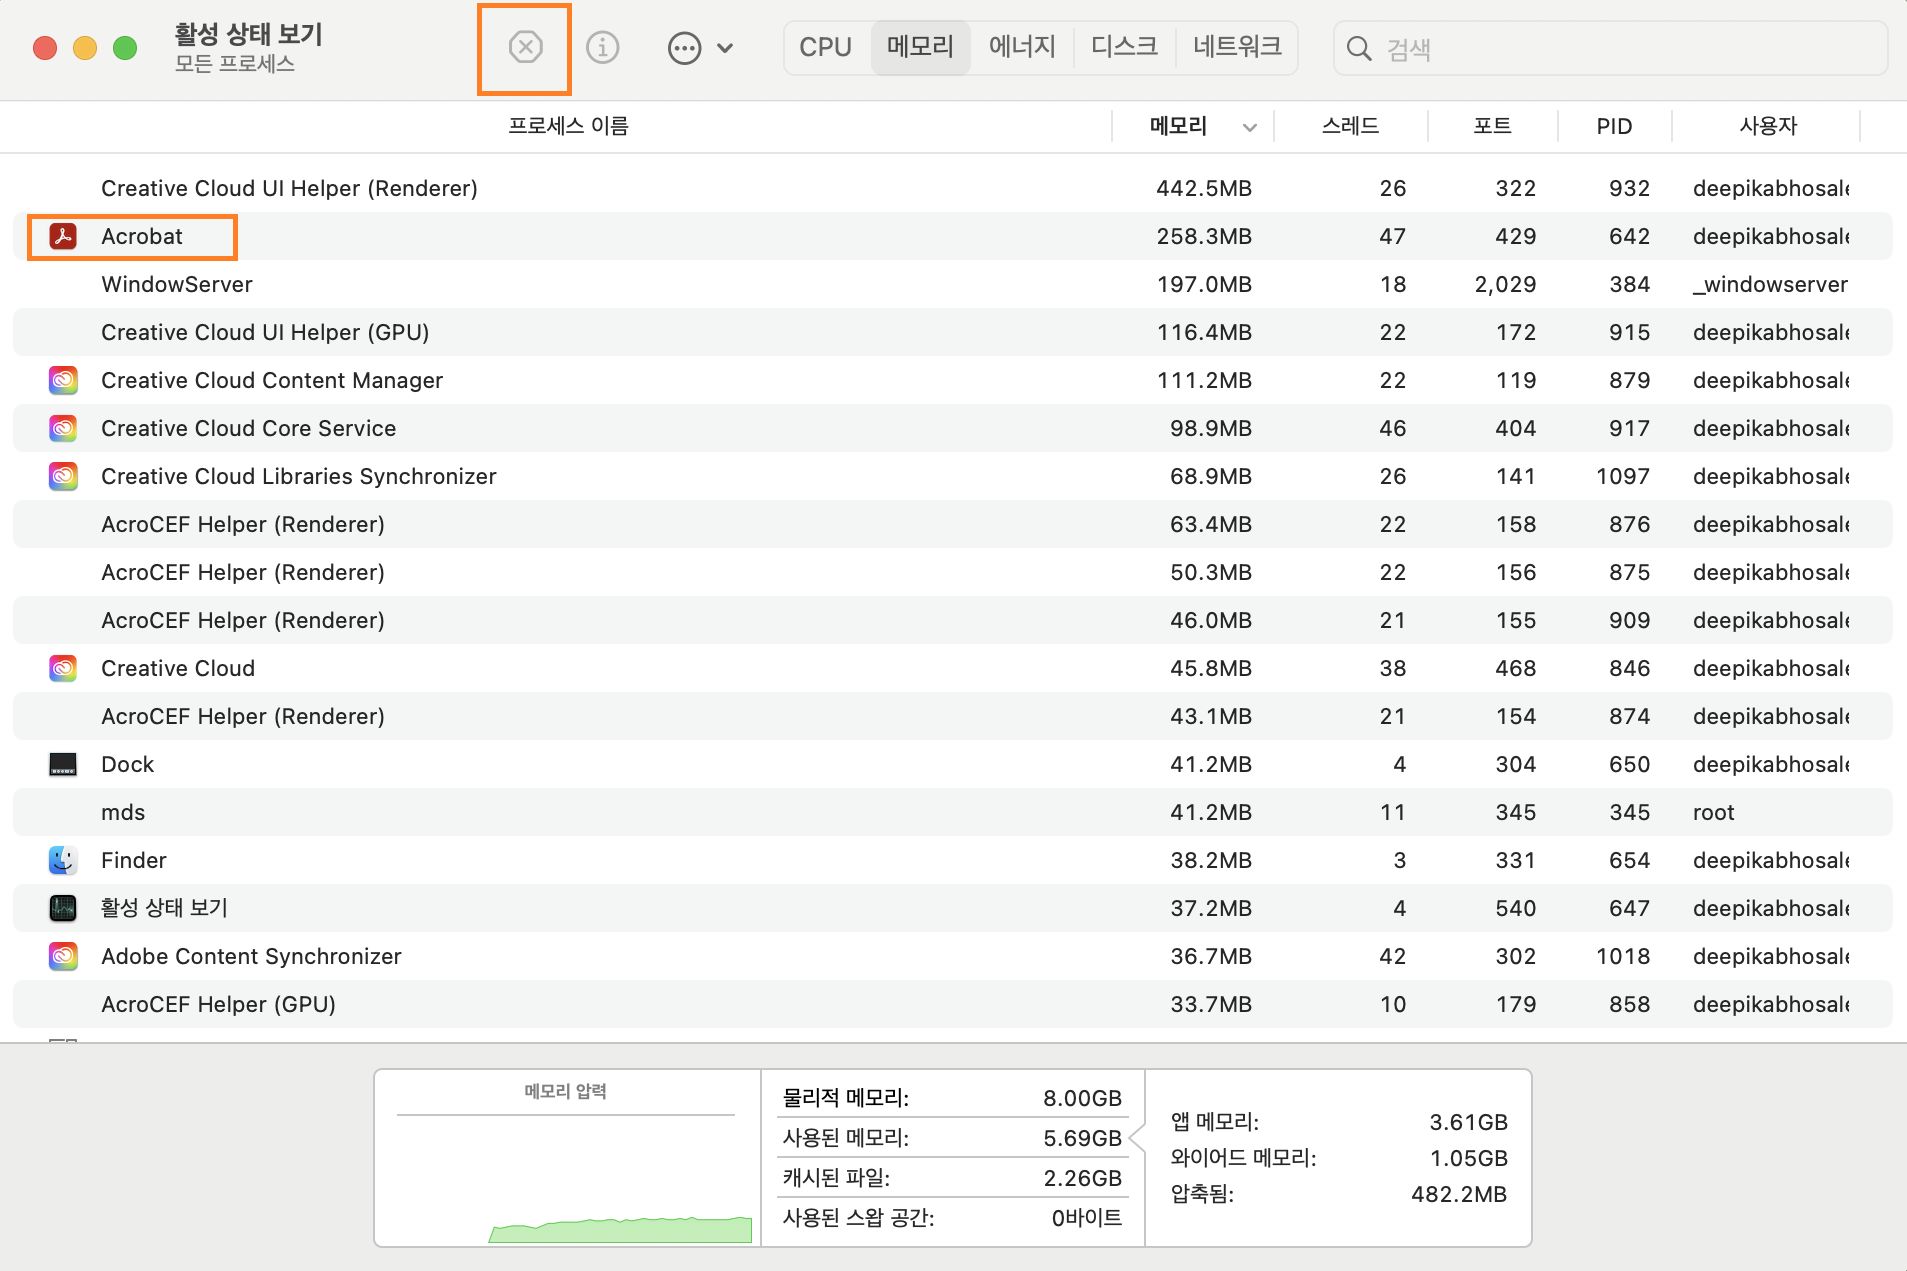Click the Dock process icon
Image resolution: width=1907 pixels, height=1271 pixels.
point(63,764)
